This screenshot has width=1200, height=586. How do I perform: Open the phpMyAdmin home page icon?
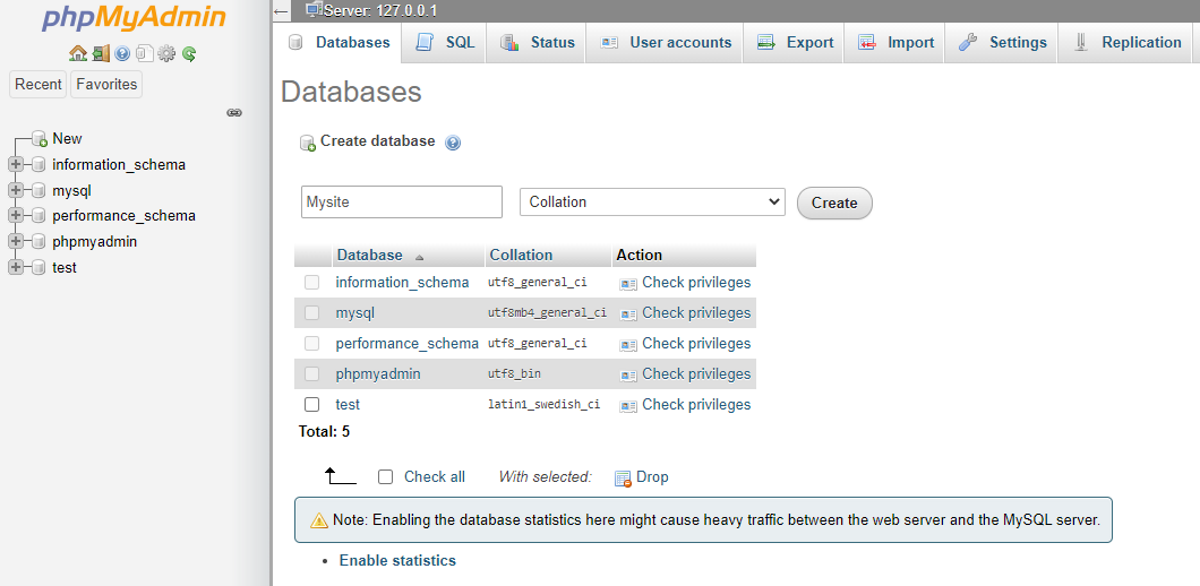point(78,53)
